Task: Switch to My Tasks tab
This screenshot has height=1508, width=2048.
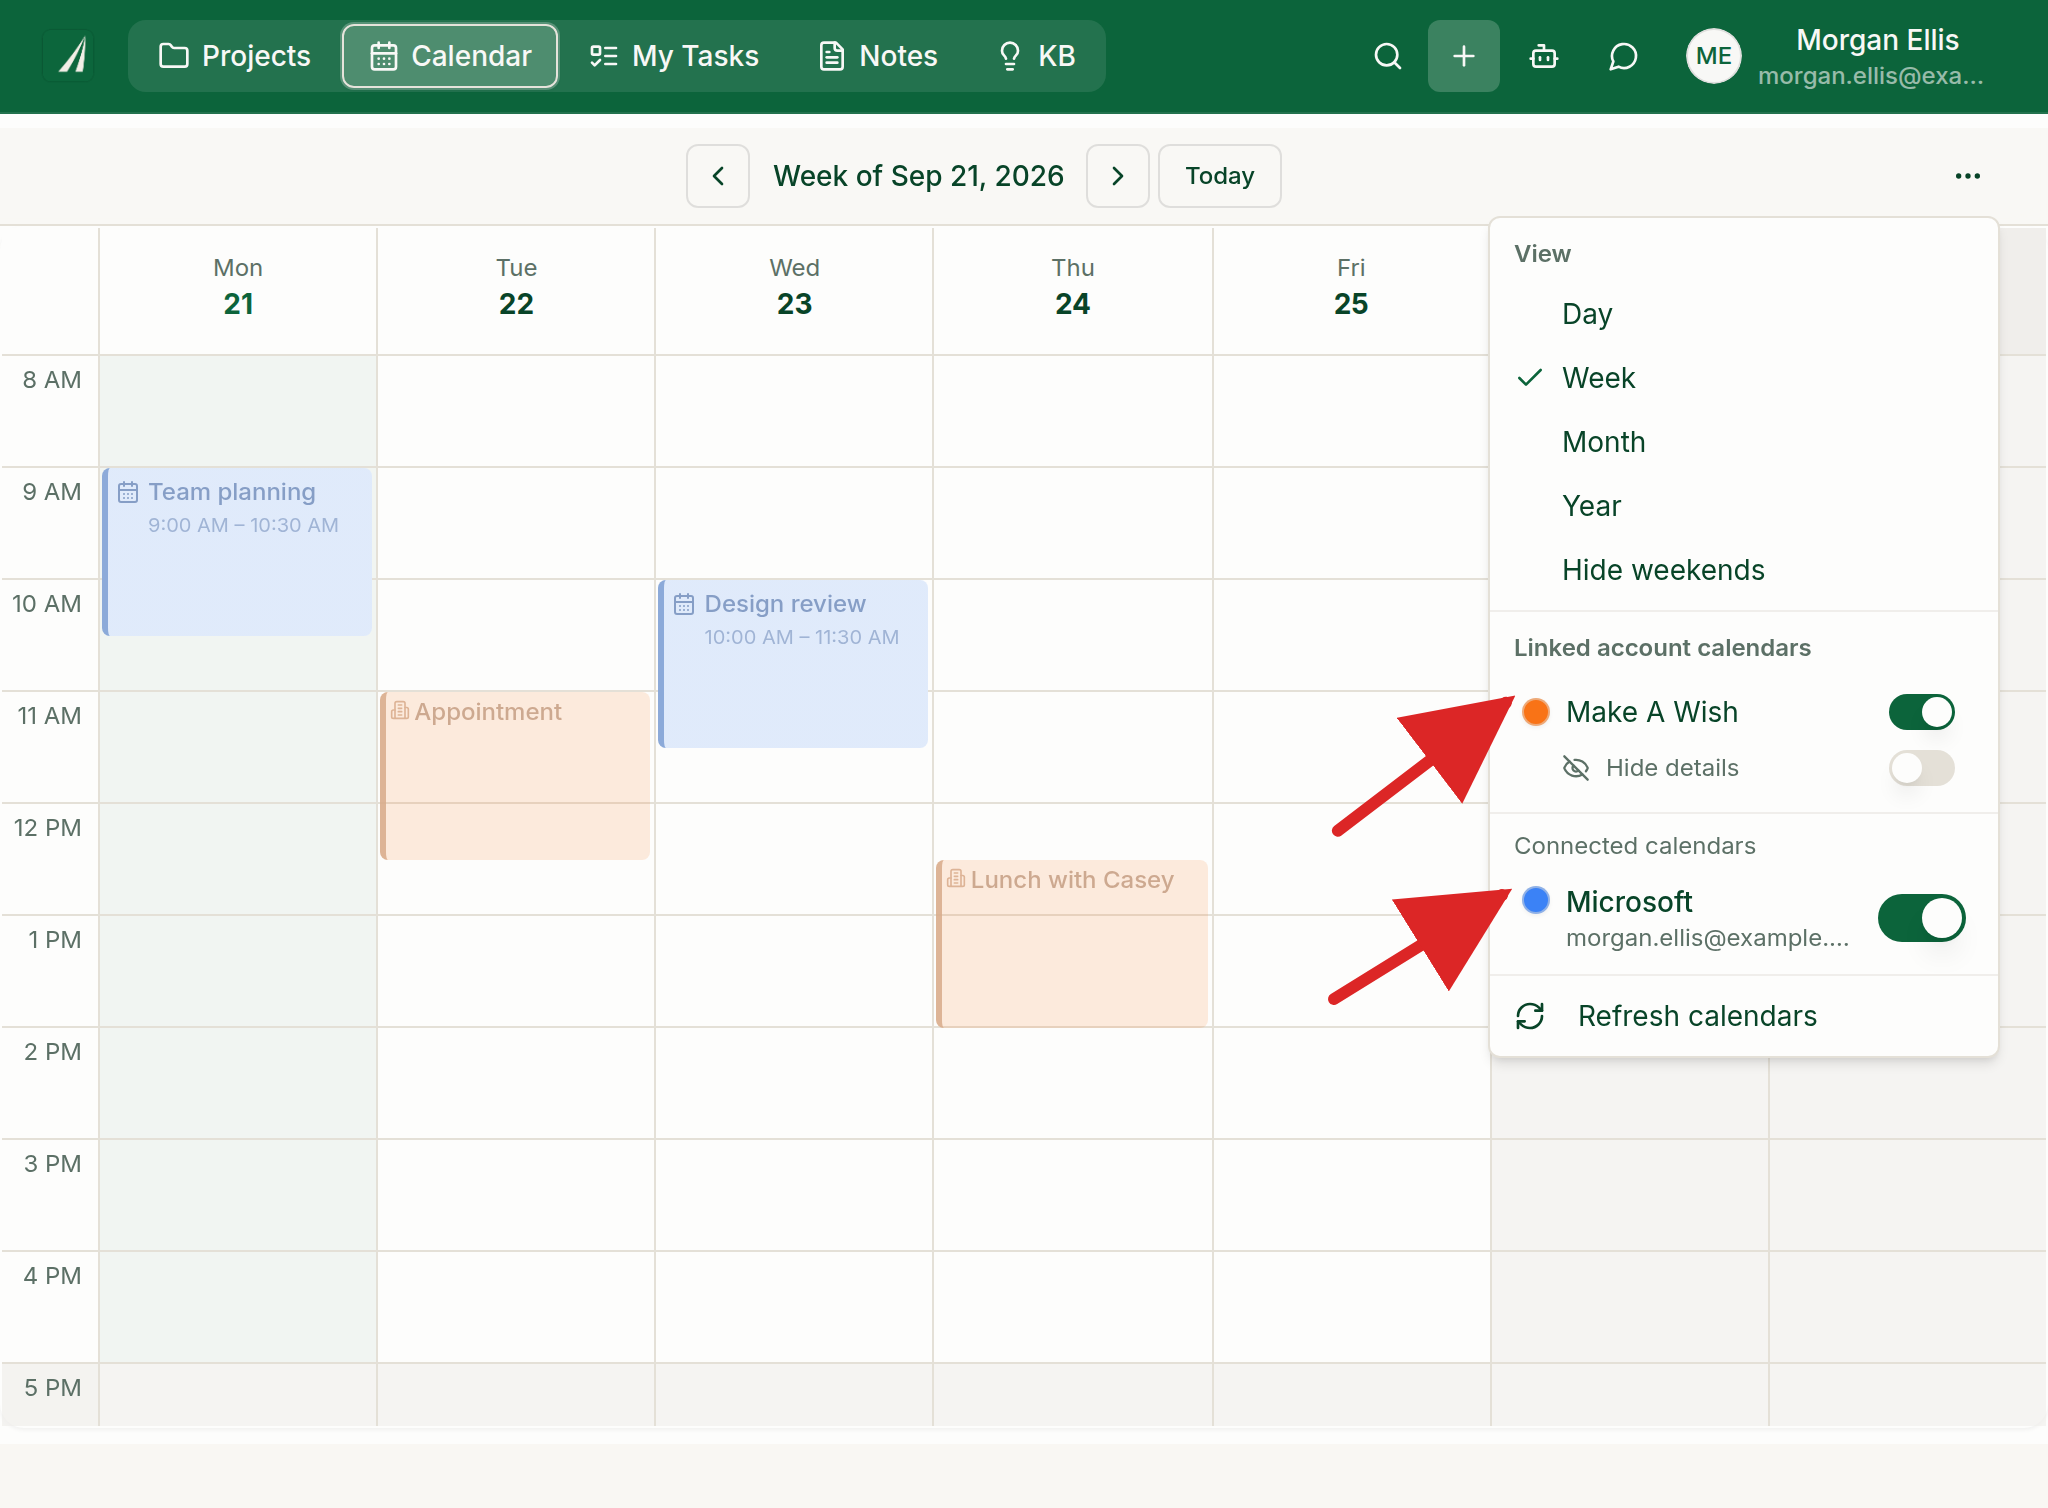Action: [x=674, y=56]
